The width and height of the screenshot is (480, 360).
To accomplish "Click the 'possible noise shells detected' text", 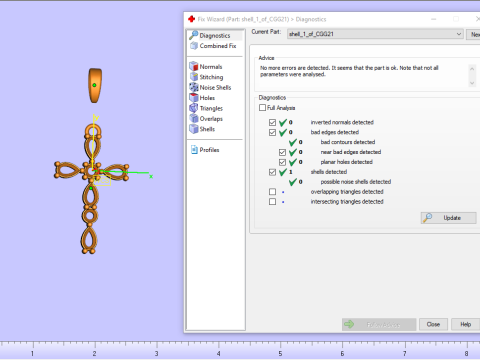I will point(356,182).
